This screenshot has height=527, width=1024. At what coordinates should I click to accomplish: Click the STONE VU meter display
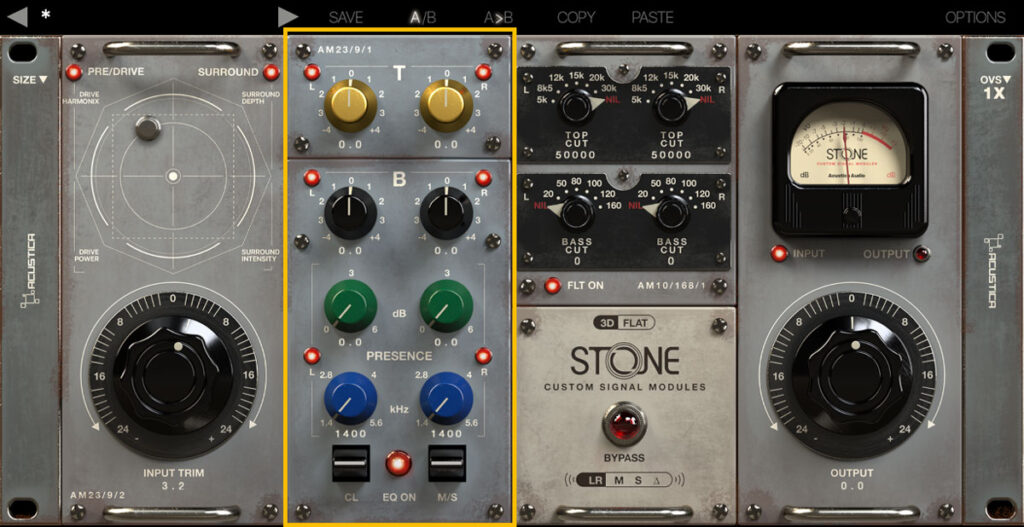click(850, 145)
